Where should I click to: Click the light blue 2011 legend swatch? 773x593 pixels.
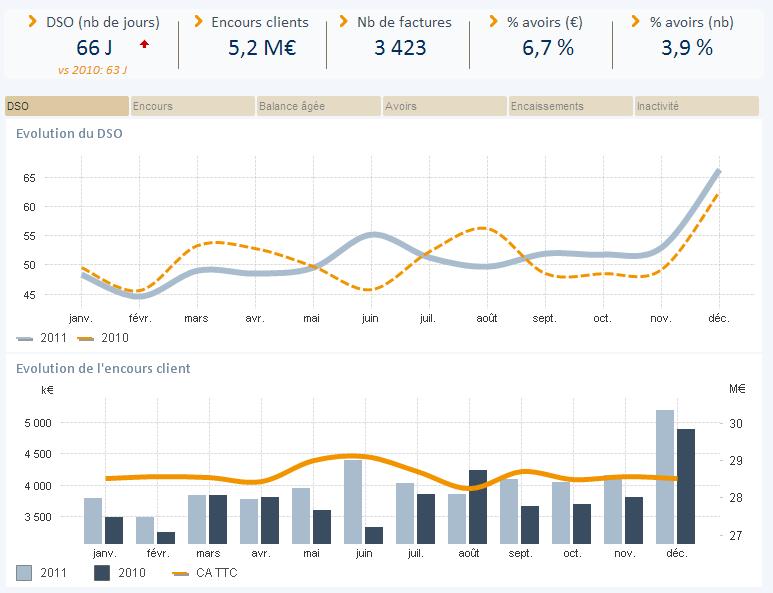point(26,573)
